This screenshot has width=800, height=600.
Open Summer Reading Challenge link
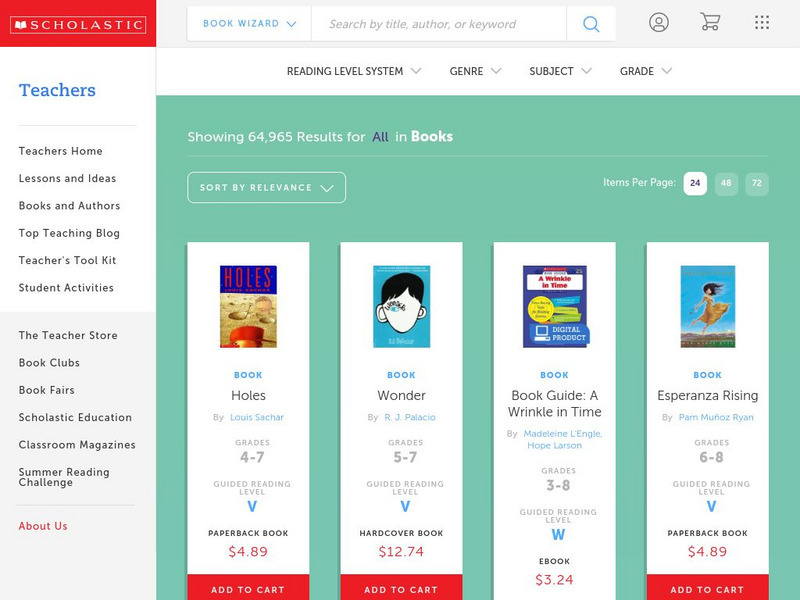click(64, 477)
